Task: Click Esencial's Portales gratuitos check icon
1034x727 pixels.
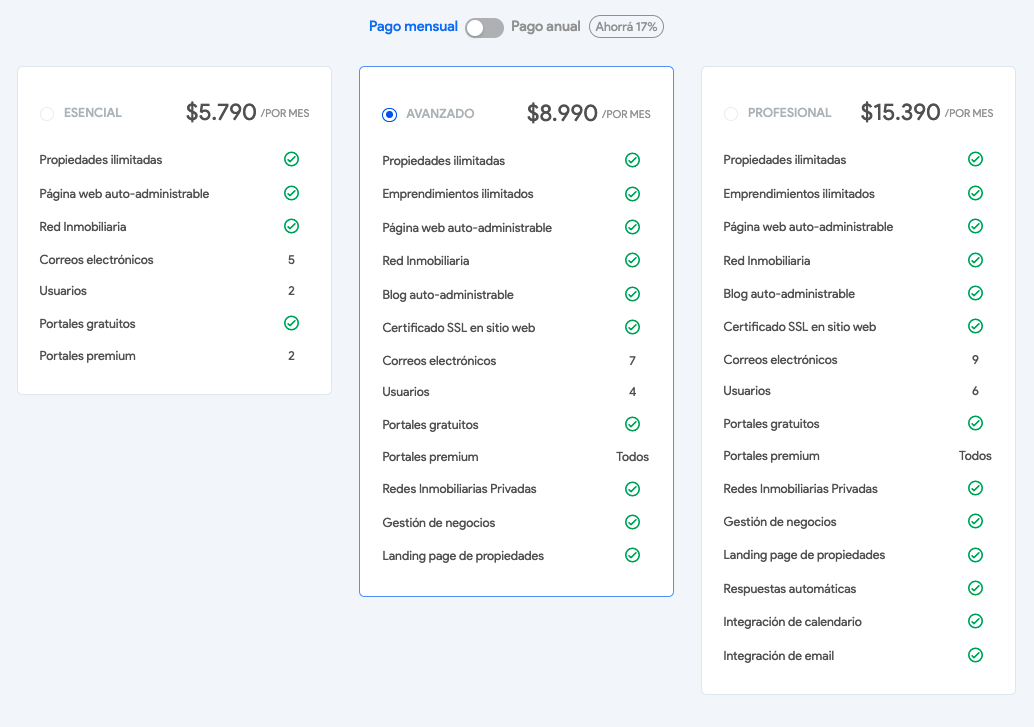Action: pos(291,323)
